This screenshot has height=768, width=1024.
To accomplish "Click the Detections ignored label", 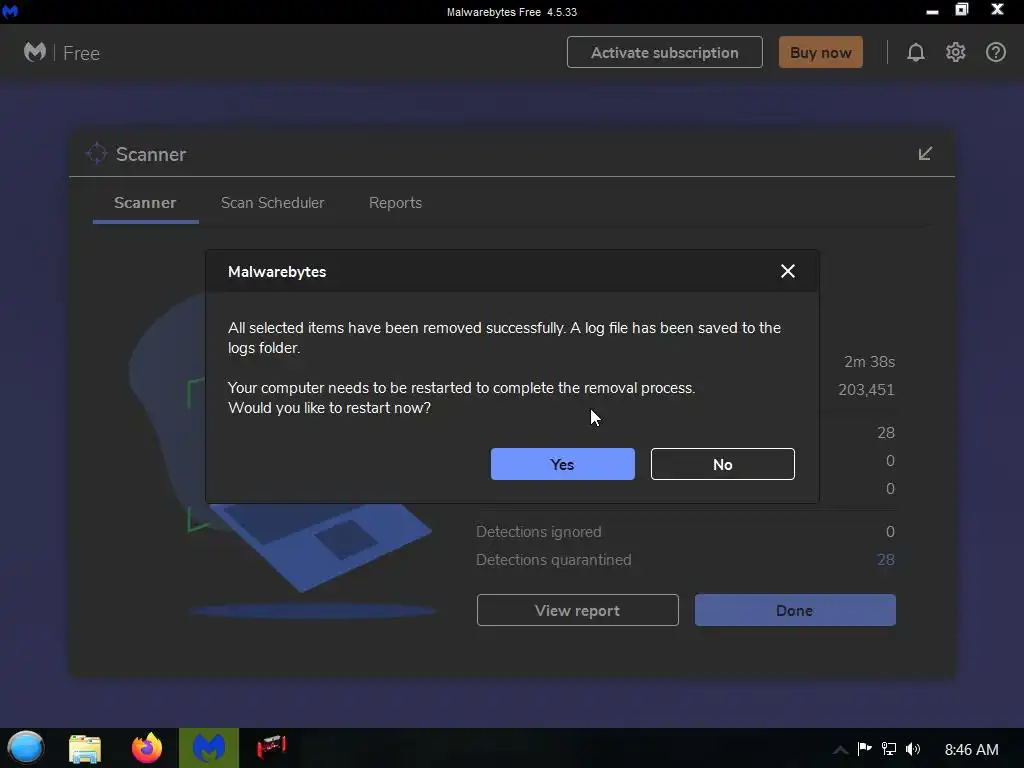I will [539, 532].
